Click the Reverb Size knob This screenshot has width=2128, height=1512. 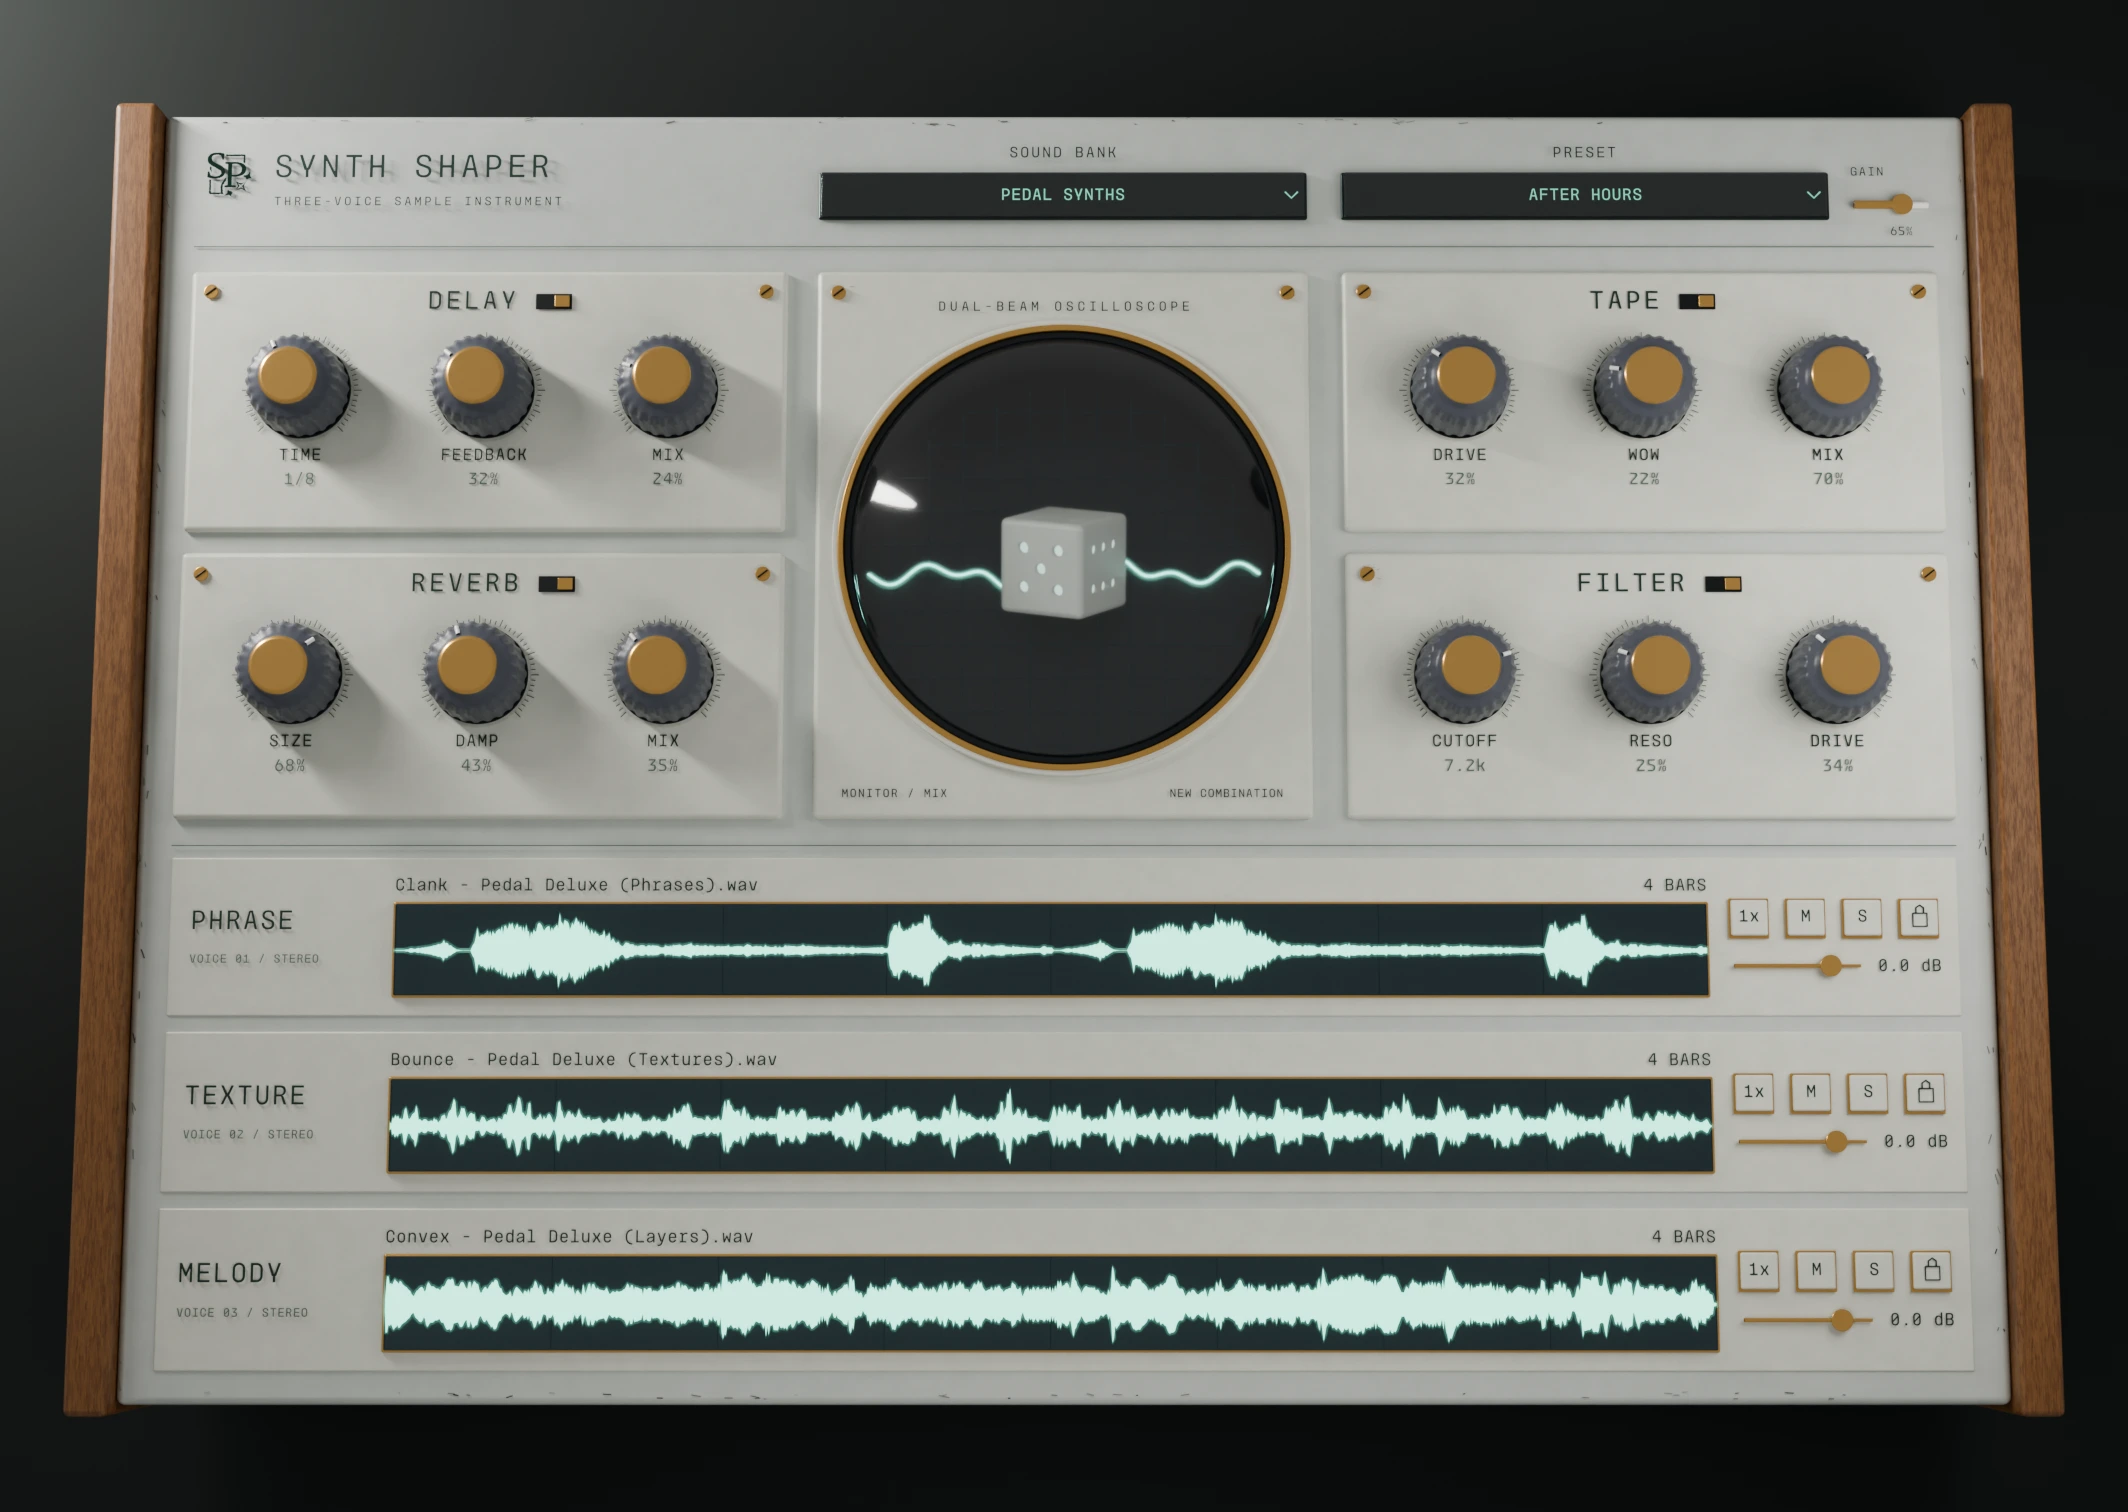(x=288, y=671)
